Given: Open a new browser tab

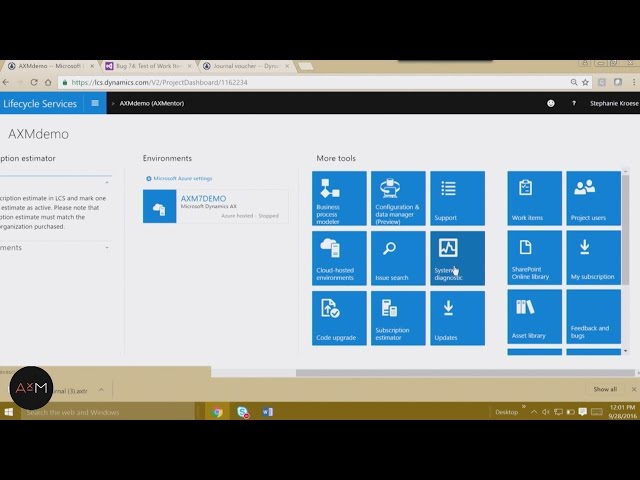Looking at the screenshot, I should point(306,66).
